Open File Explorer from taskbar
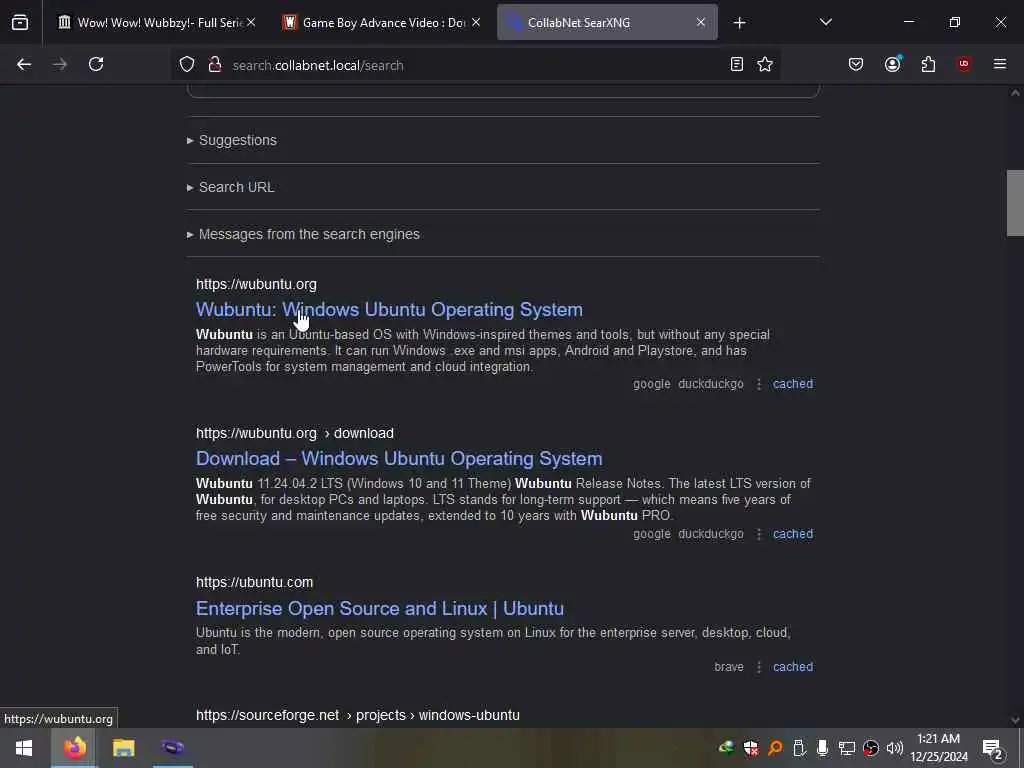Image resolution: width=1024 pixels, height=768 pixels. click(x=123, y=748)
